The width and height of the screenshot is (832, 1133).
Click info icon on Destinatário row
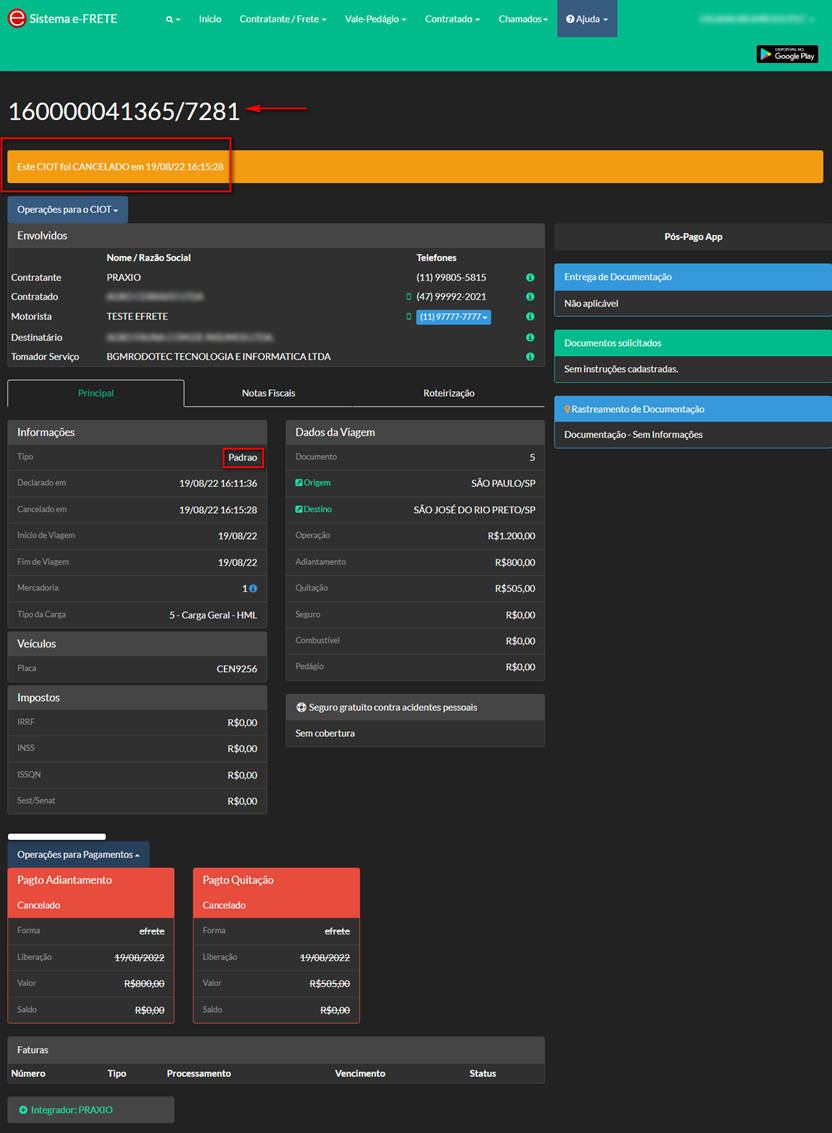(x=530, y=337)
